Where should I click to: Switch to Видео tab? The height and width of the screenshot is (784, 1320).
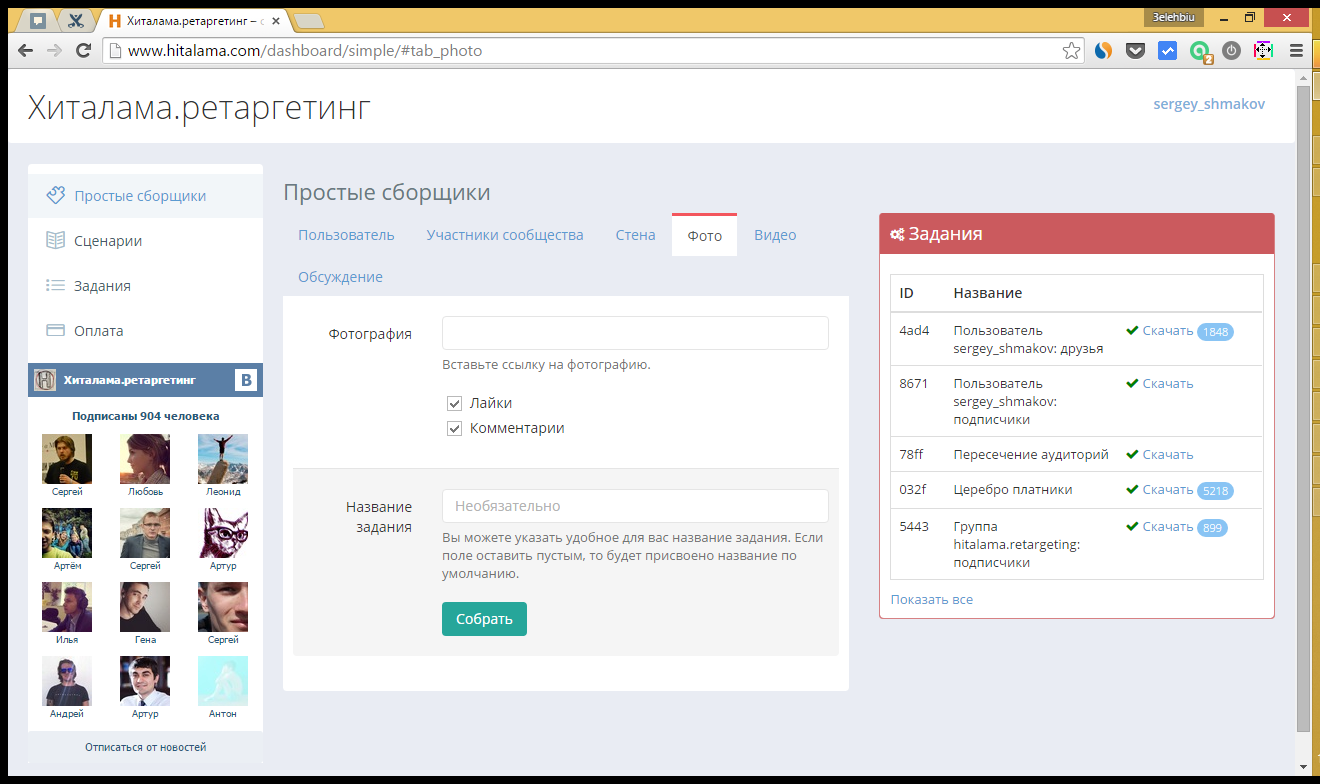[x=775, y=235]
